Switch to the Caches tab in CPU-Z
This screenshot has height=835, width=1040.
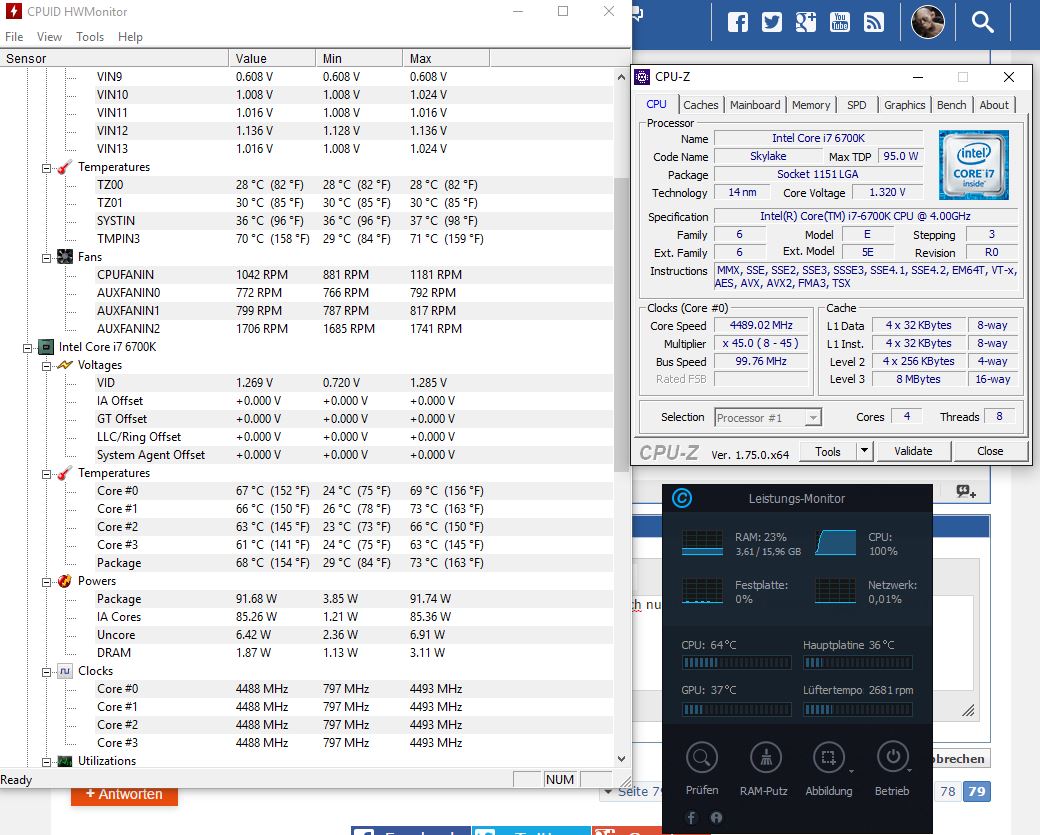700,105
